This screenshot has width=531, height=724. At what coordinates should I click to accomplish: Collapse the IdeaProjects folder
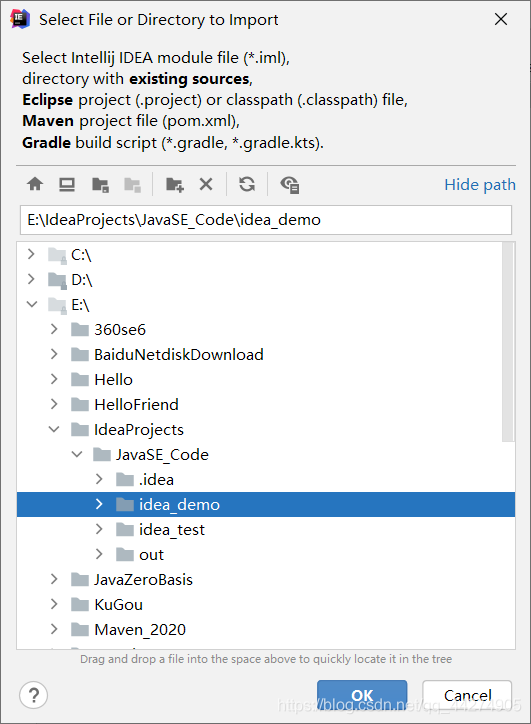[54, 429]
